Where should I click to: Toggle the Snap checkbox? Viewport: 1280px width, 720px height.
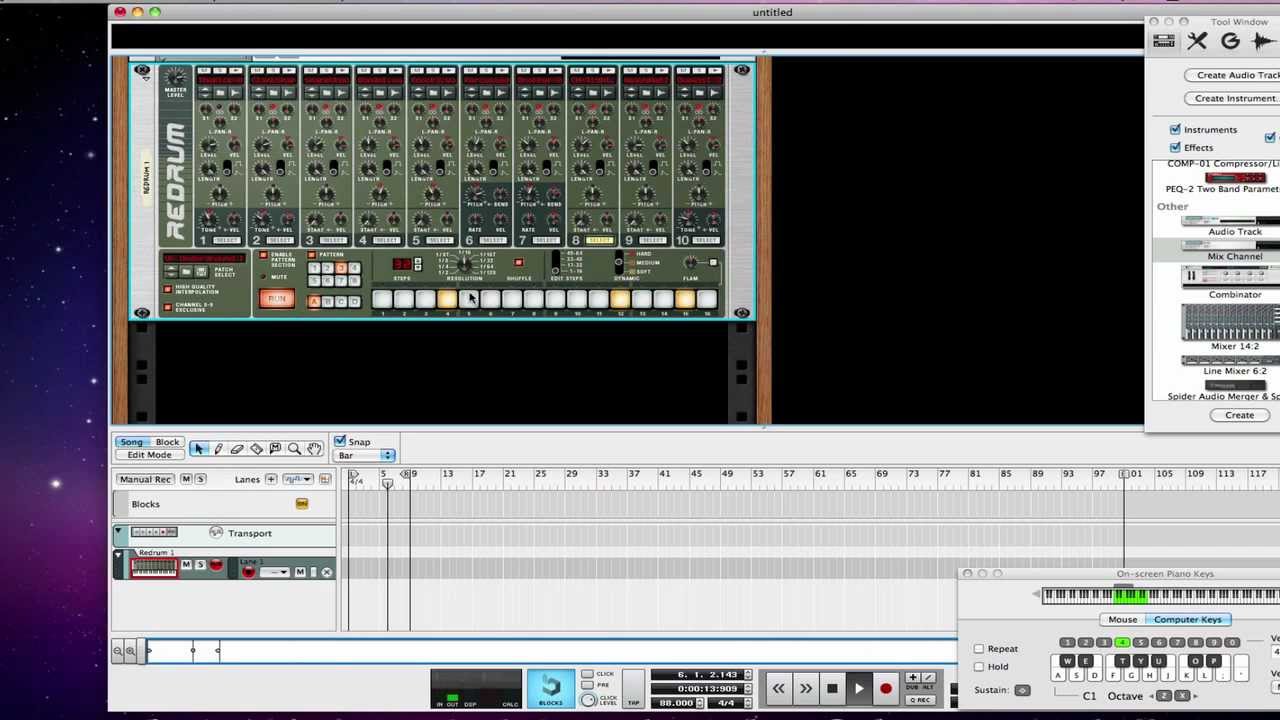point(340,441)
